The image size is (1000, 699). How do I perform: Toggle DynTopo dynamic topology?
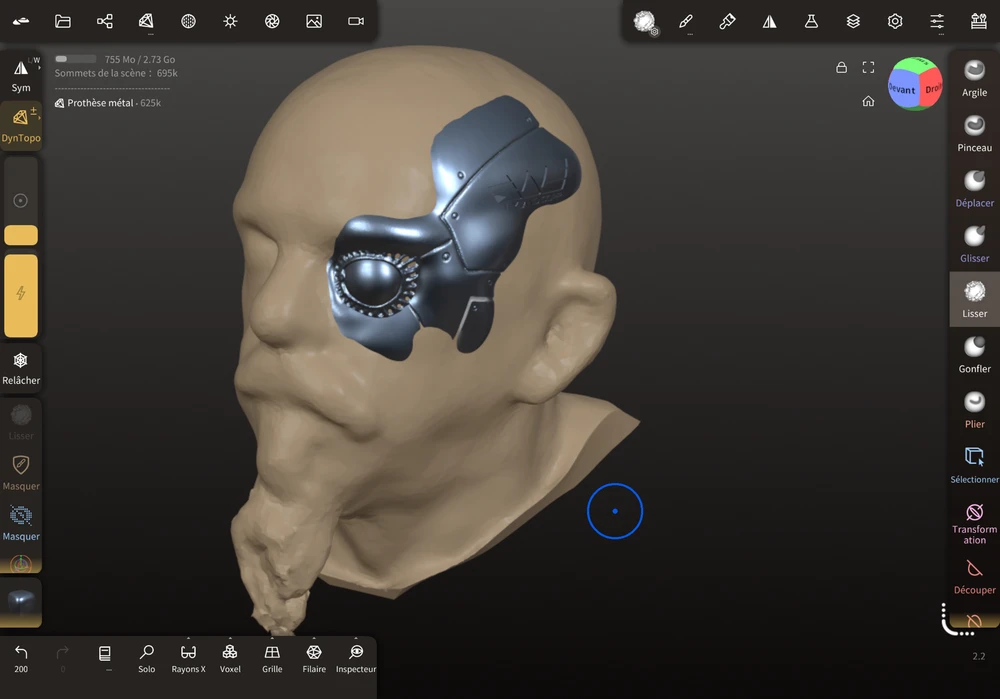point(21,125)
